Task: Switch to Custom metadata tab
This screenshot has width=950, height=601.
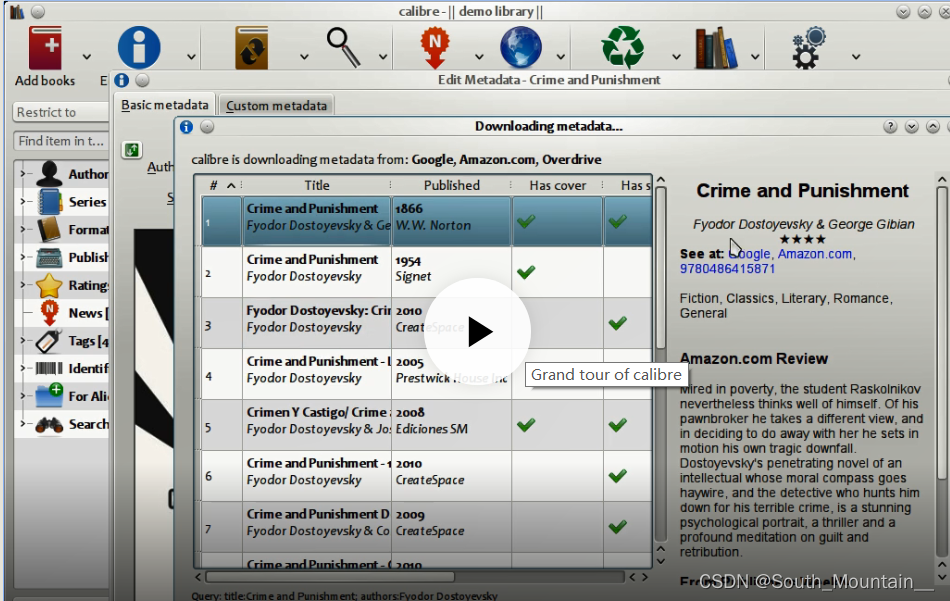Action: (276, 106)
